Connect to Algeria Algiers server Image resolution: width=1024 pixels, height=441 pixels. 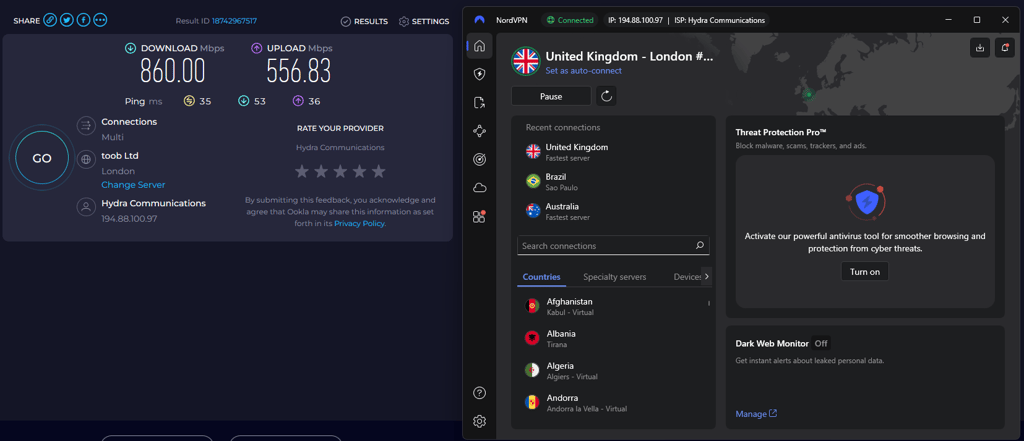click(x=614, y=370)
